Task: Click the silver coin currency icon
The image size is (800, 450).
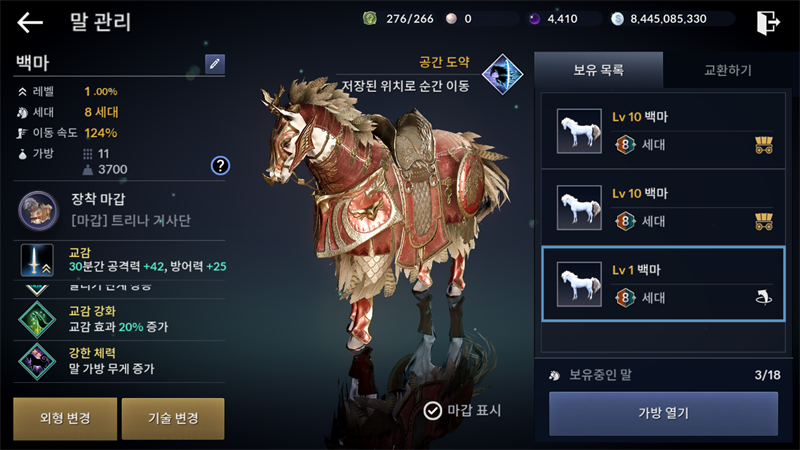Action: click(x=617, y=19)
